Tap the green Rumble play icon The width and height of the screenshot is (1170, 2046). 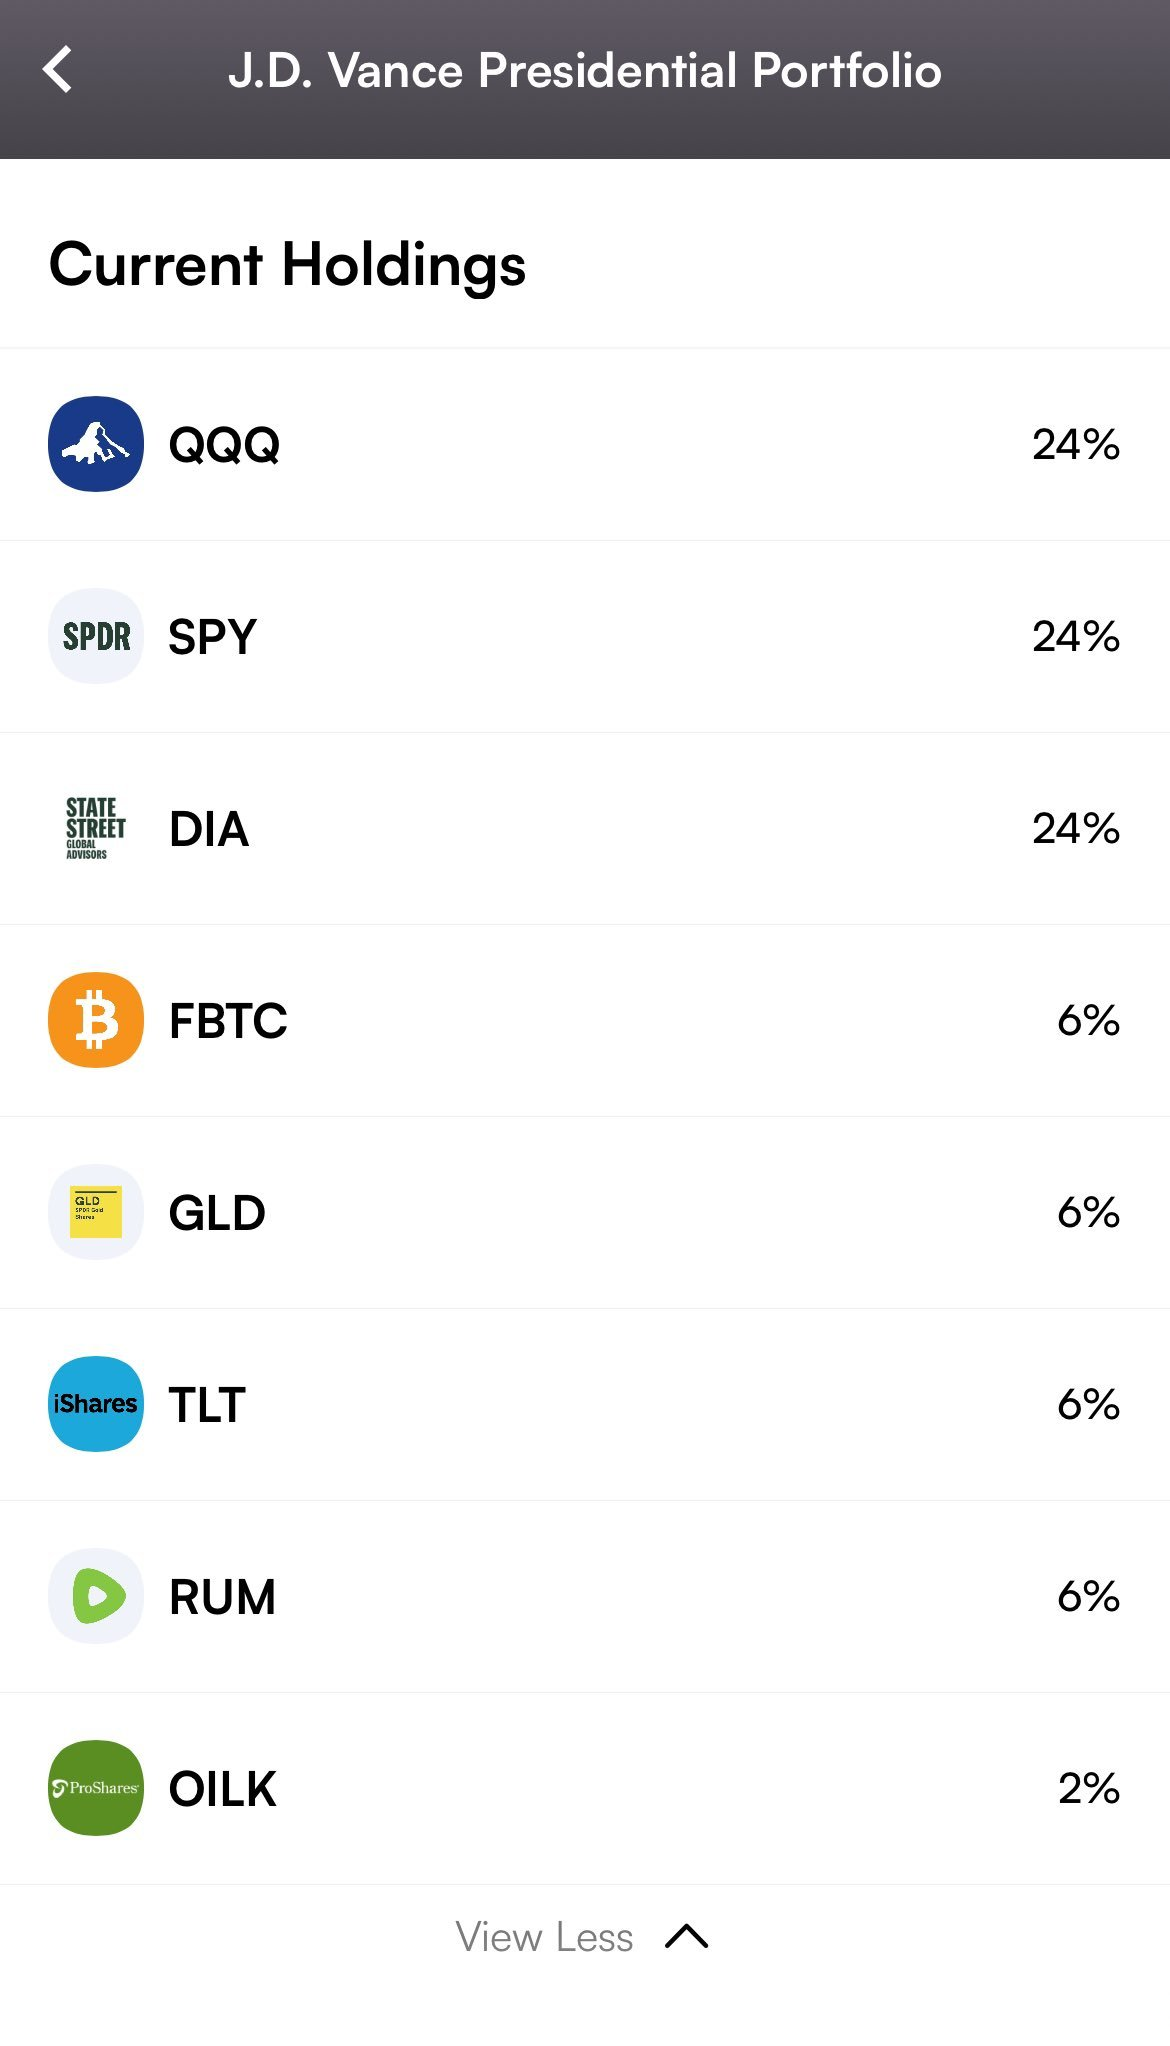coord(96,1596)
